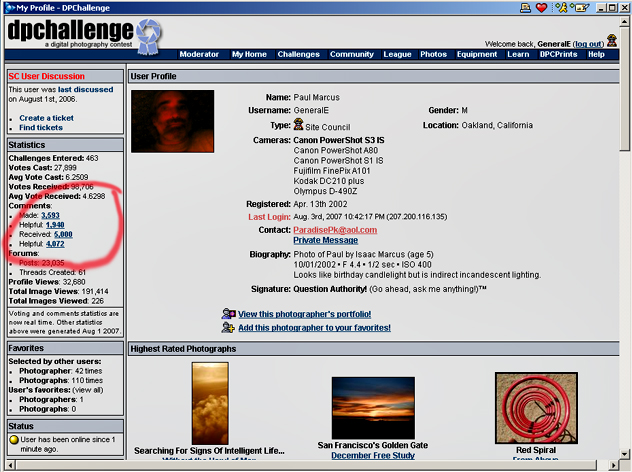Click the horizontal scrollbar left arrow
The image size is (632, 472).
[x=10, y=465]
